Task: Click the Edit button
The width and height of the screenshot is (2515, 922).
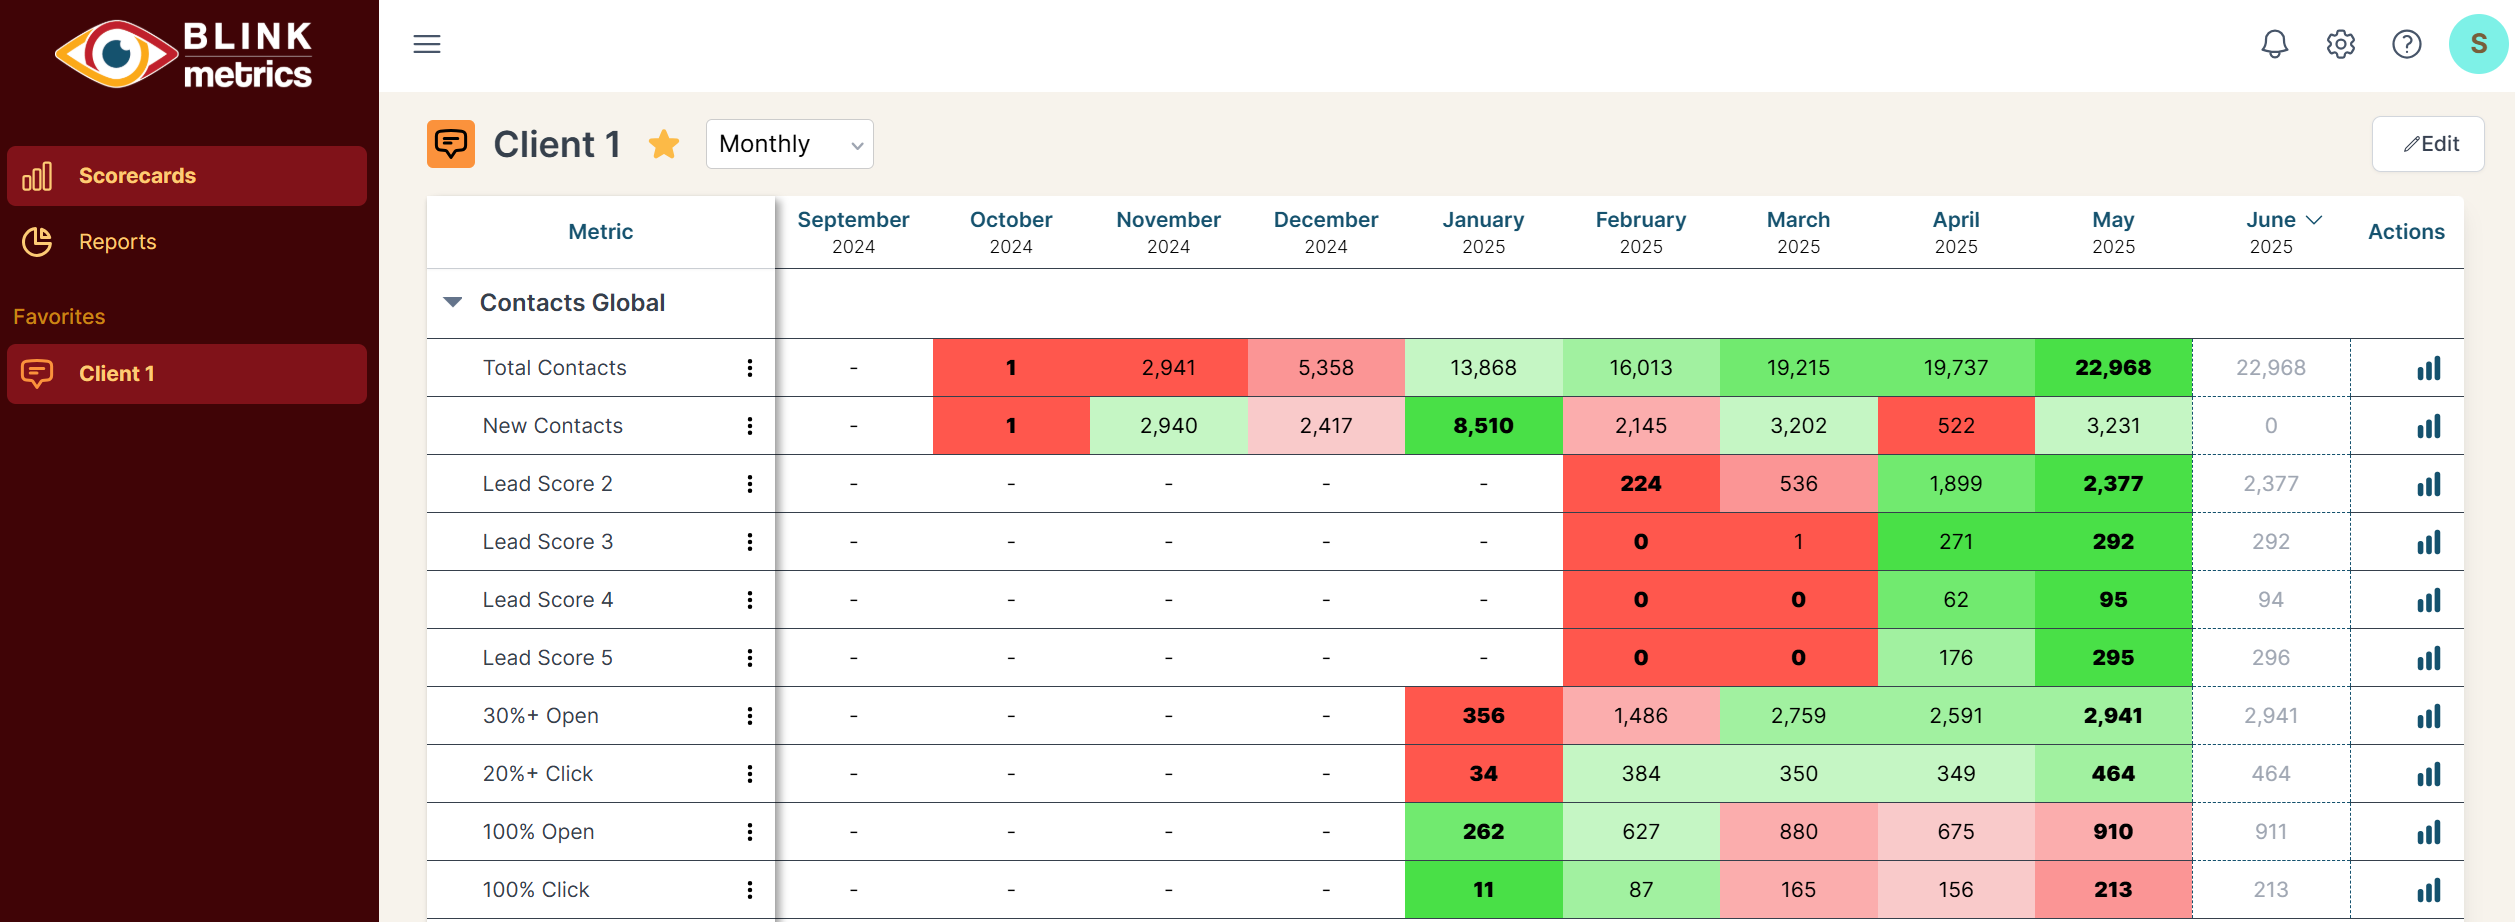Action: [x=2428, y=143]
